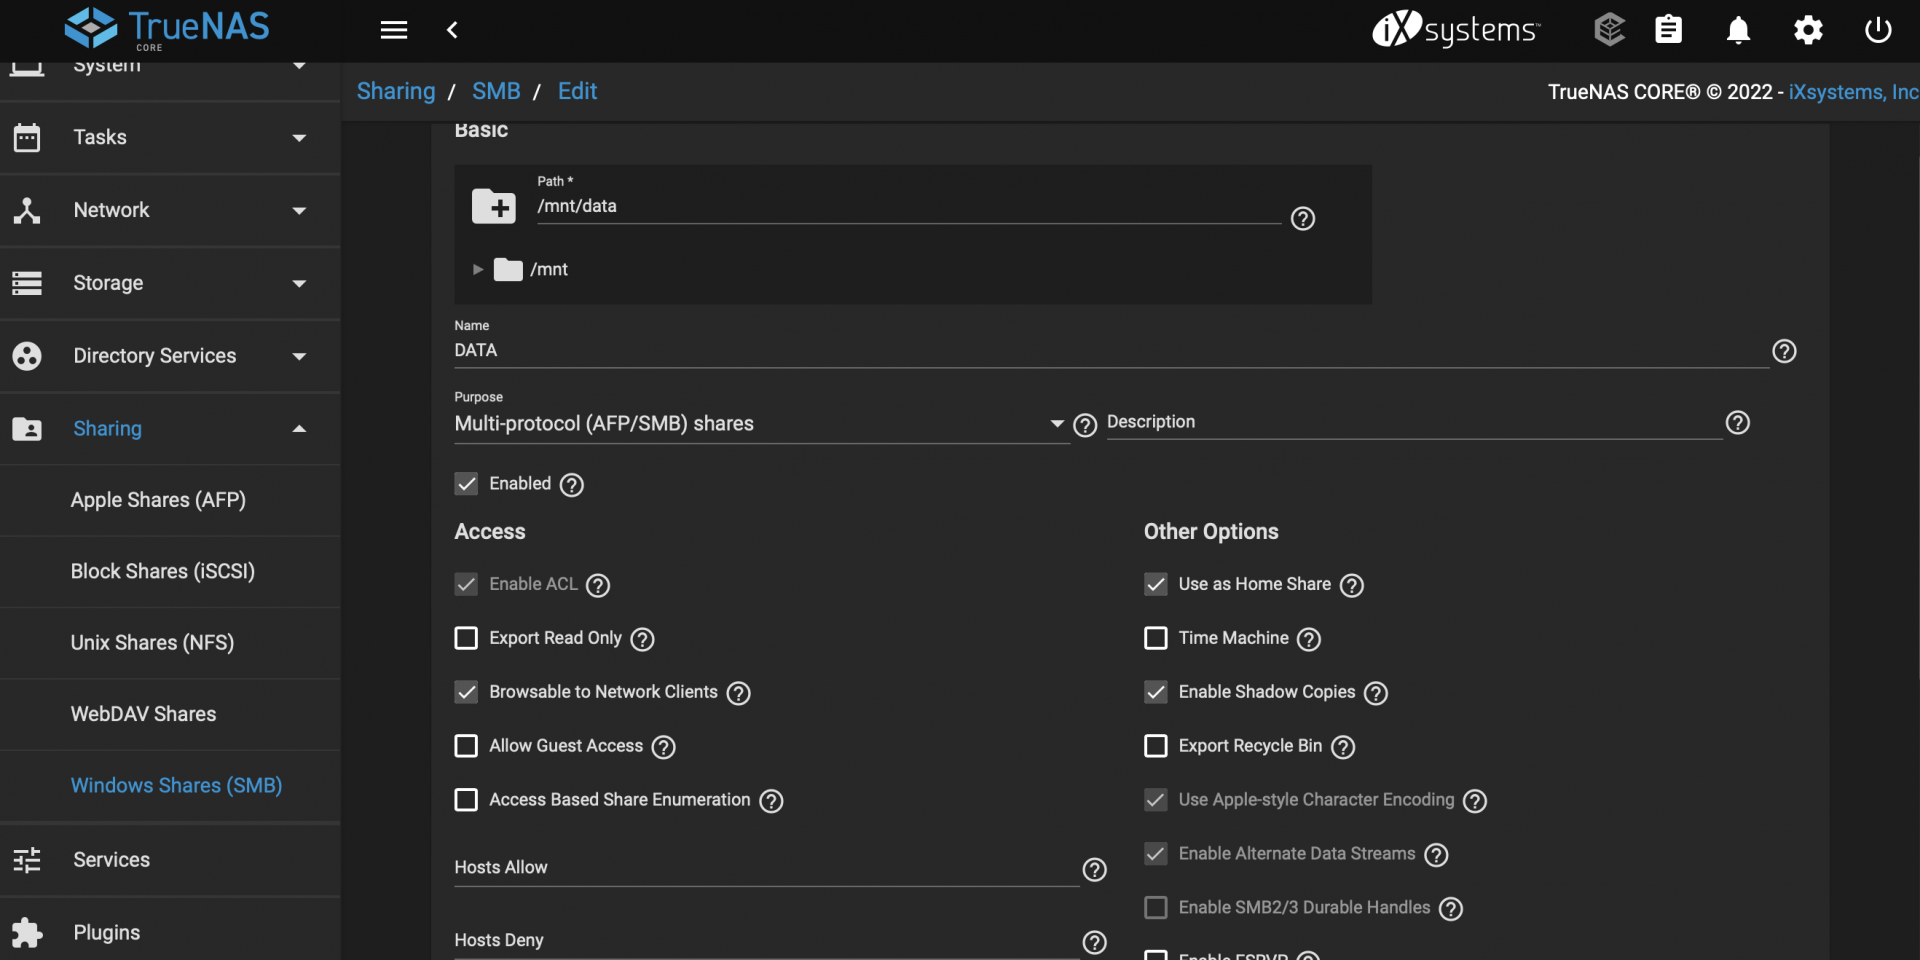Screen dimensions: 1920x960
Task: Open settings gear in top bar
Action: 1808,30
